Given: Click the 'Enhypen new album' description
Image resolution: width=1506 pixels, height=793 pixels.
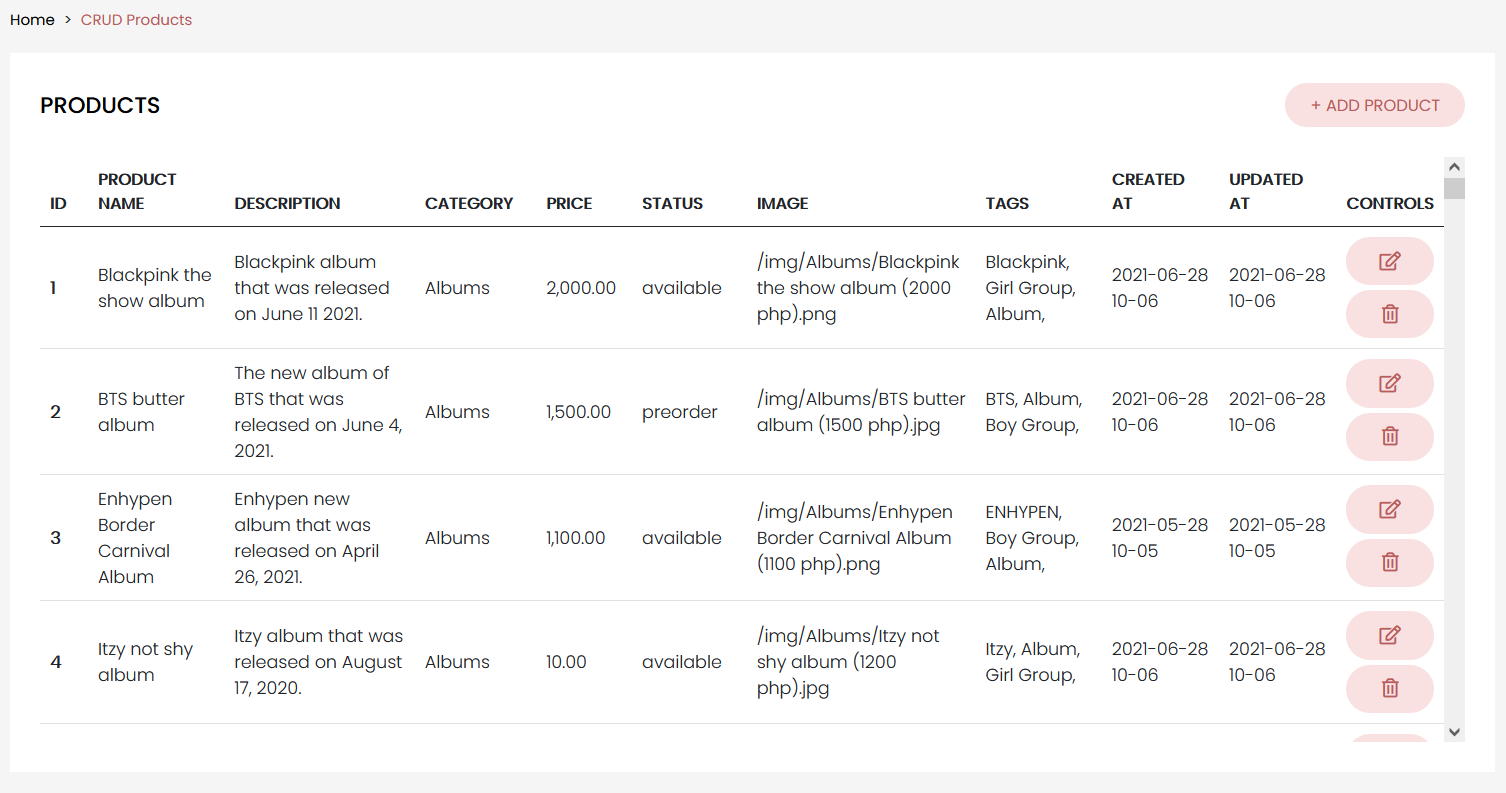Looking at the screenshot, I should tap(307, 538).
